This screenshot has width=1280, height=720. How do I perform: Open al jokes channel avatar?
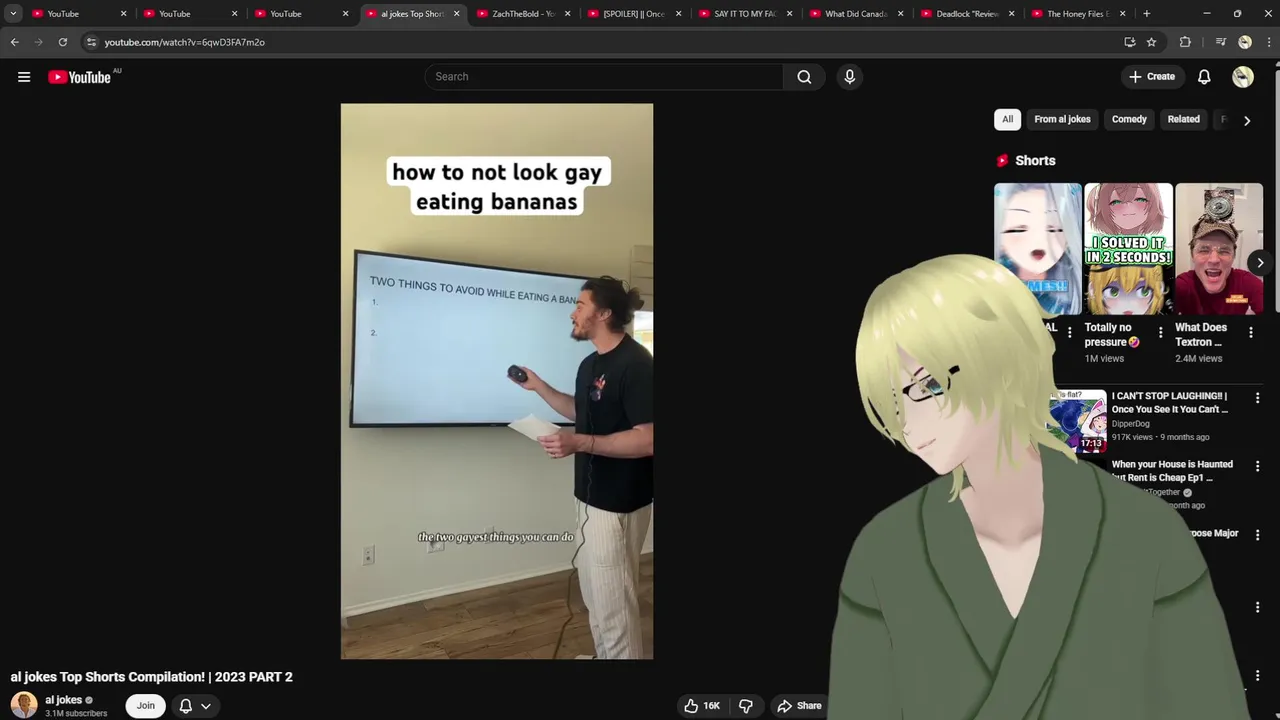[x=24, y=705]
